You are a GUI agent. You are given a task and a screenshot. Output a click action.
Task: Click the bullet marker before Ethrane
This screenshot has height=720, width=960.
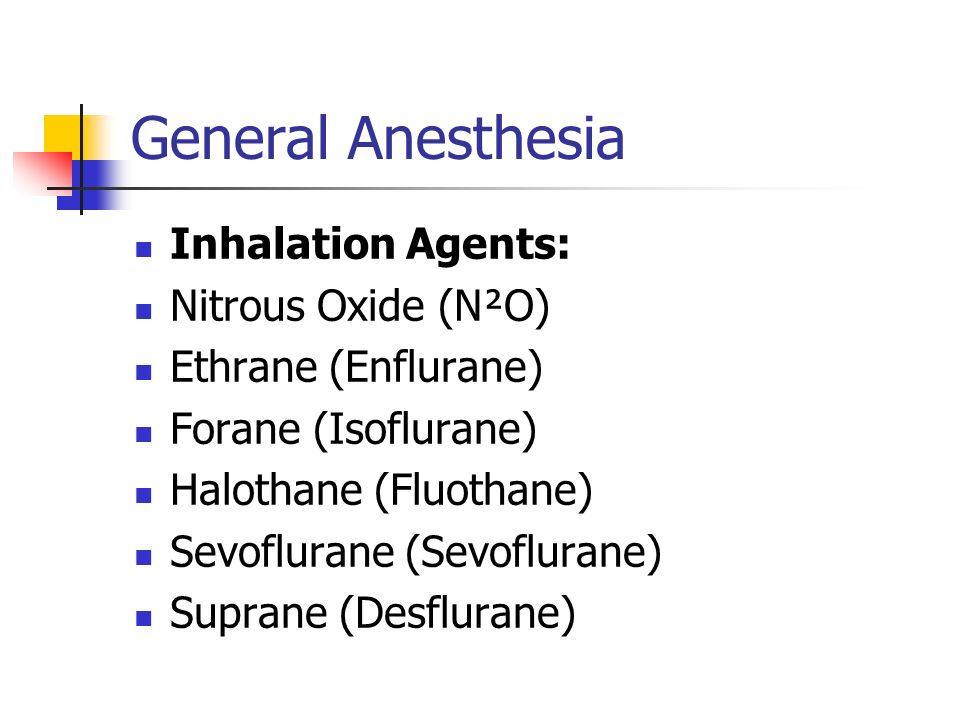click(144, 372)
